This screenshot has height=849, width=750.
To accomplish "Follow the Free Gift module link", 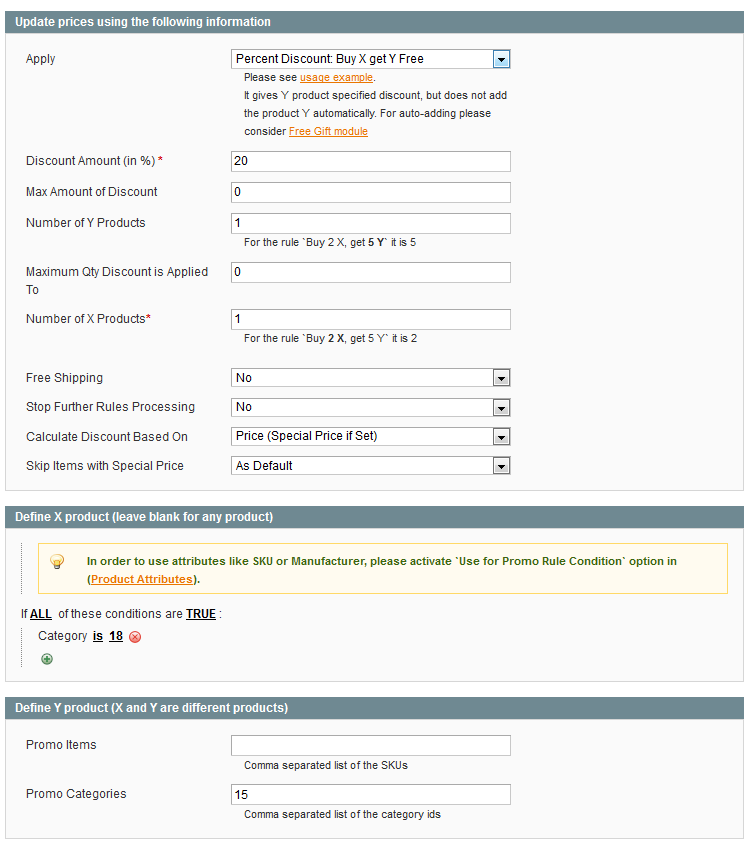I will click(x=328, y=131).
